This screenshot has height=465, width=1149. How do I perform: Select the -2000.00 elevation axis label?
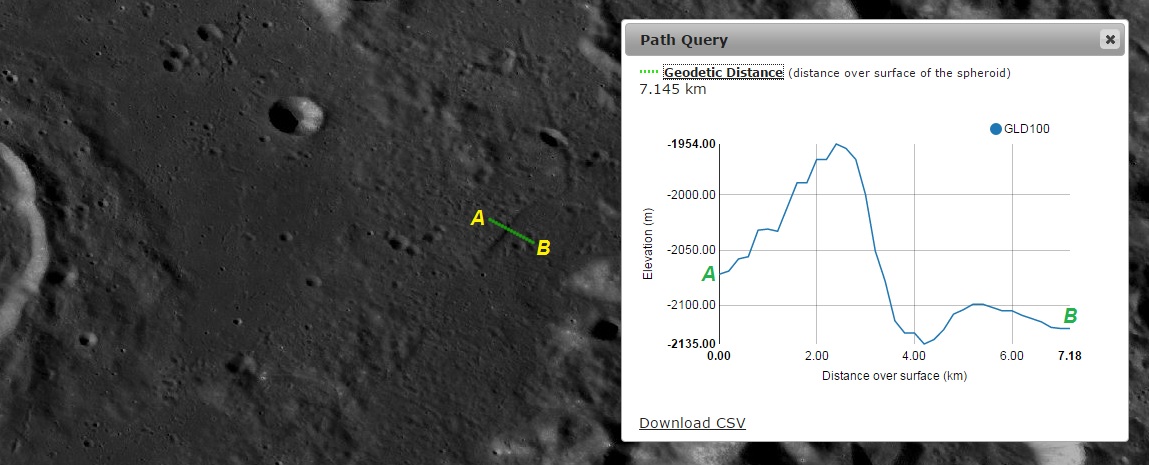point(692,195)
